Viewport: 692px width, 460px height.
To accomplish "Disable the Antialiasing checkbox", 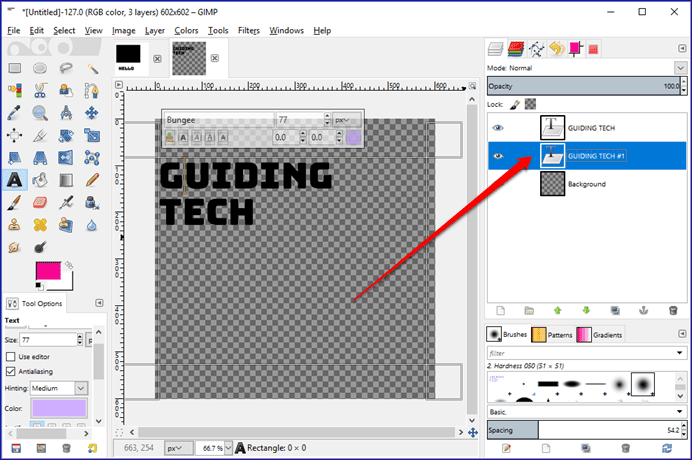I will (11, 372).
